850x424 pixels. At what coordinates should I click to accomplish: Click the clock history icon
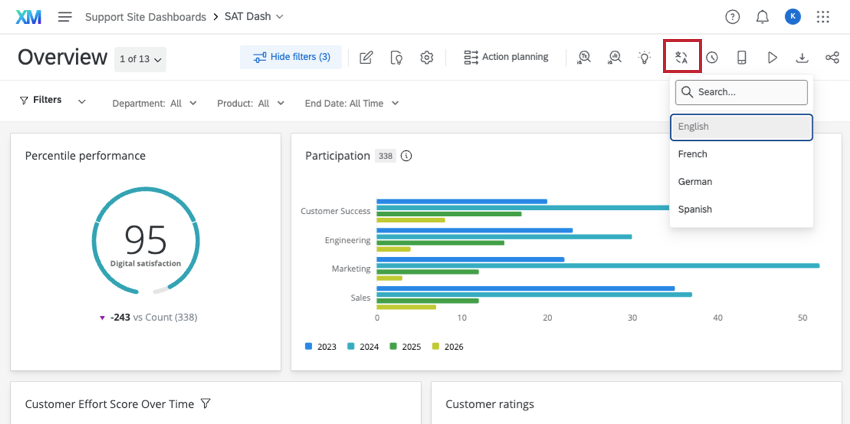(712, 57)
